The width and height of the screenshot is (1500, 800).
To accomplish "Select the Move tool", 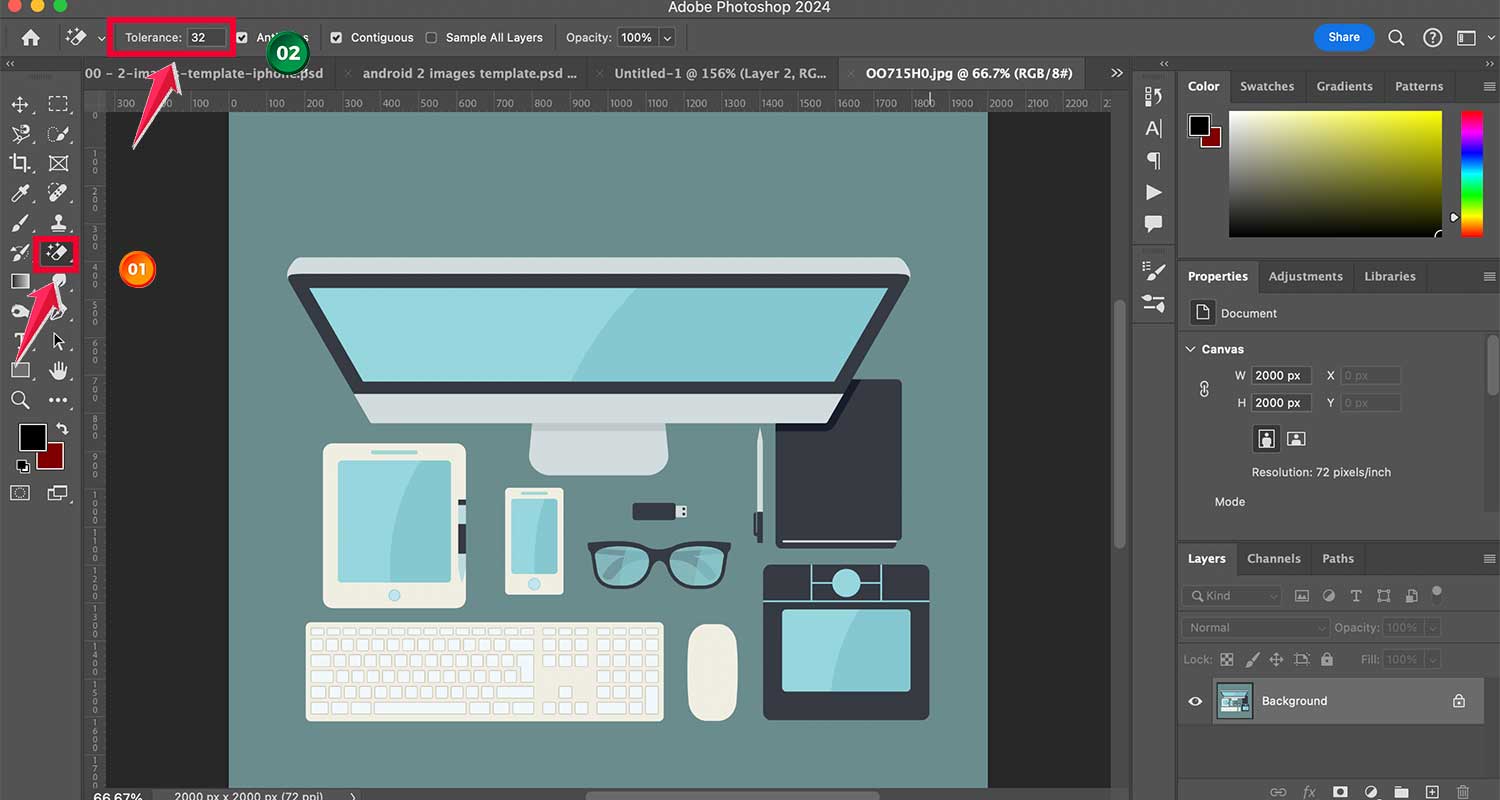I will coord(20,104).
